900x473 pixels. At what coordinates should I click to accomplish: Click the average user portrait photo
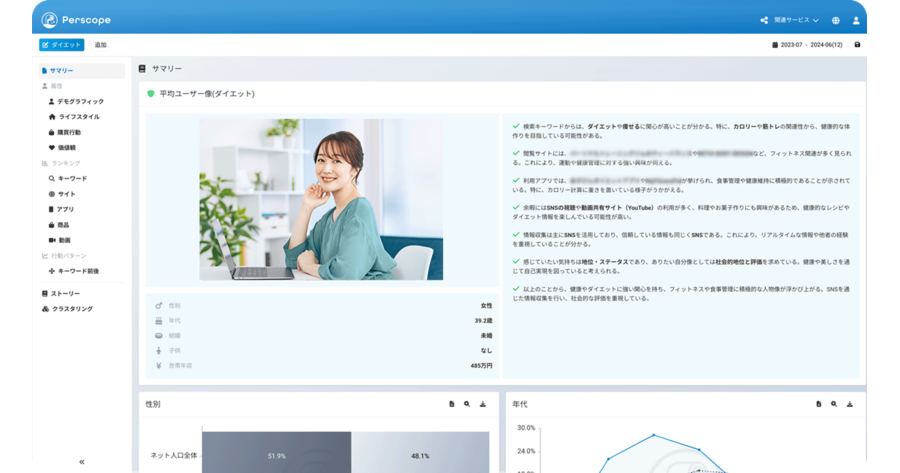click(321, 199)
